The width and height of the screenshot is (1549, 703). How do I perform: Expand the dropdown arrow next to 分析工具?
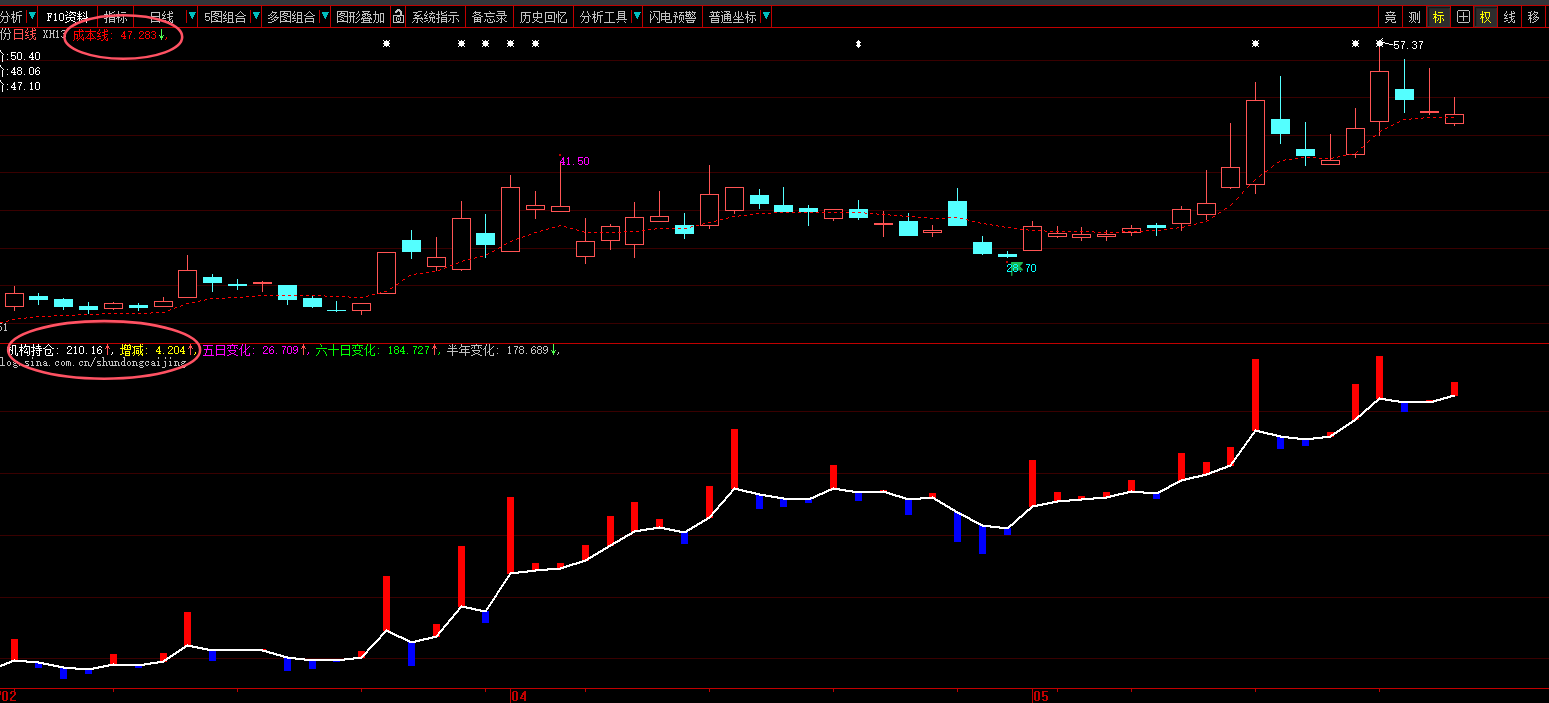(637, 17)
